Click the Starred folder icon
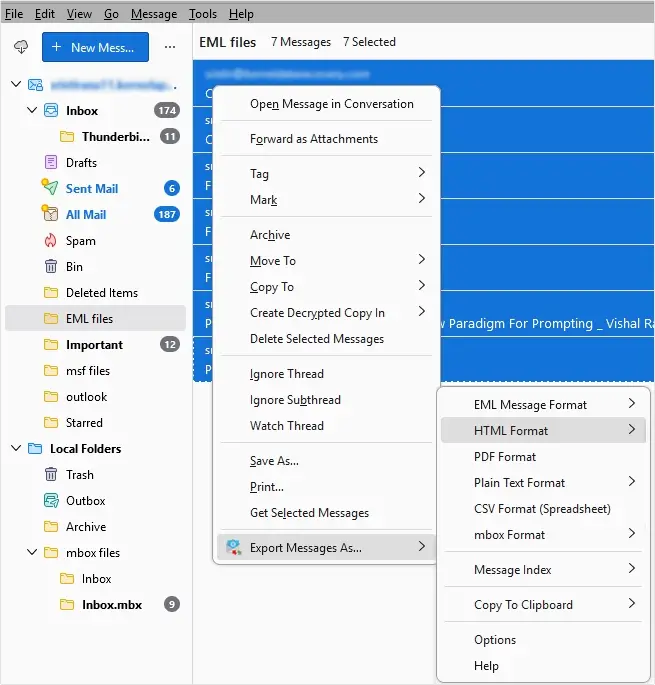The height and width of the screenshot is (685, 655). [51, 422]
